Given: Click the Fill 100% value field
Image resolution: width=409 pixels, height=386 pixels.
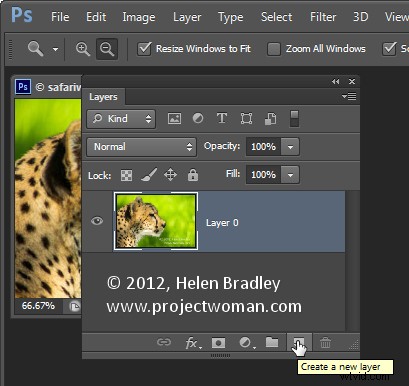Looking at the screenshot, I should click(x=263, y=175).
